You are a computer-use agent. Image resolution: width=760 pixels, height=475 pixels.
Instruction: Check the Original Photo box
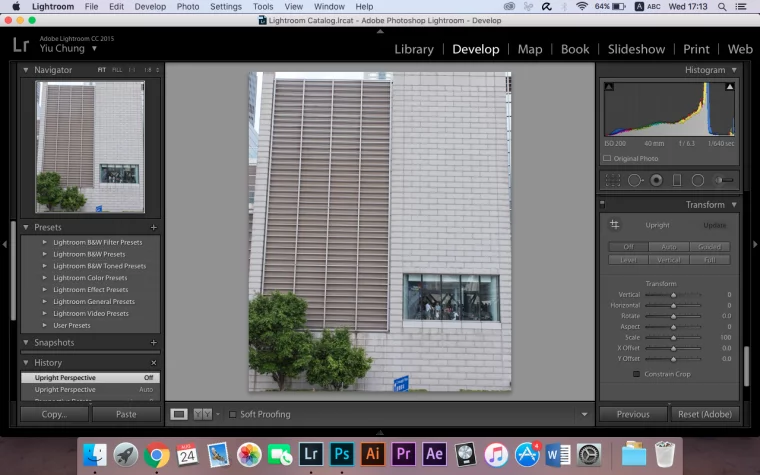point(607,158)
